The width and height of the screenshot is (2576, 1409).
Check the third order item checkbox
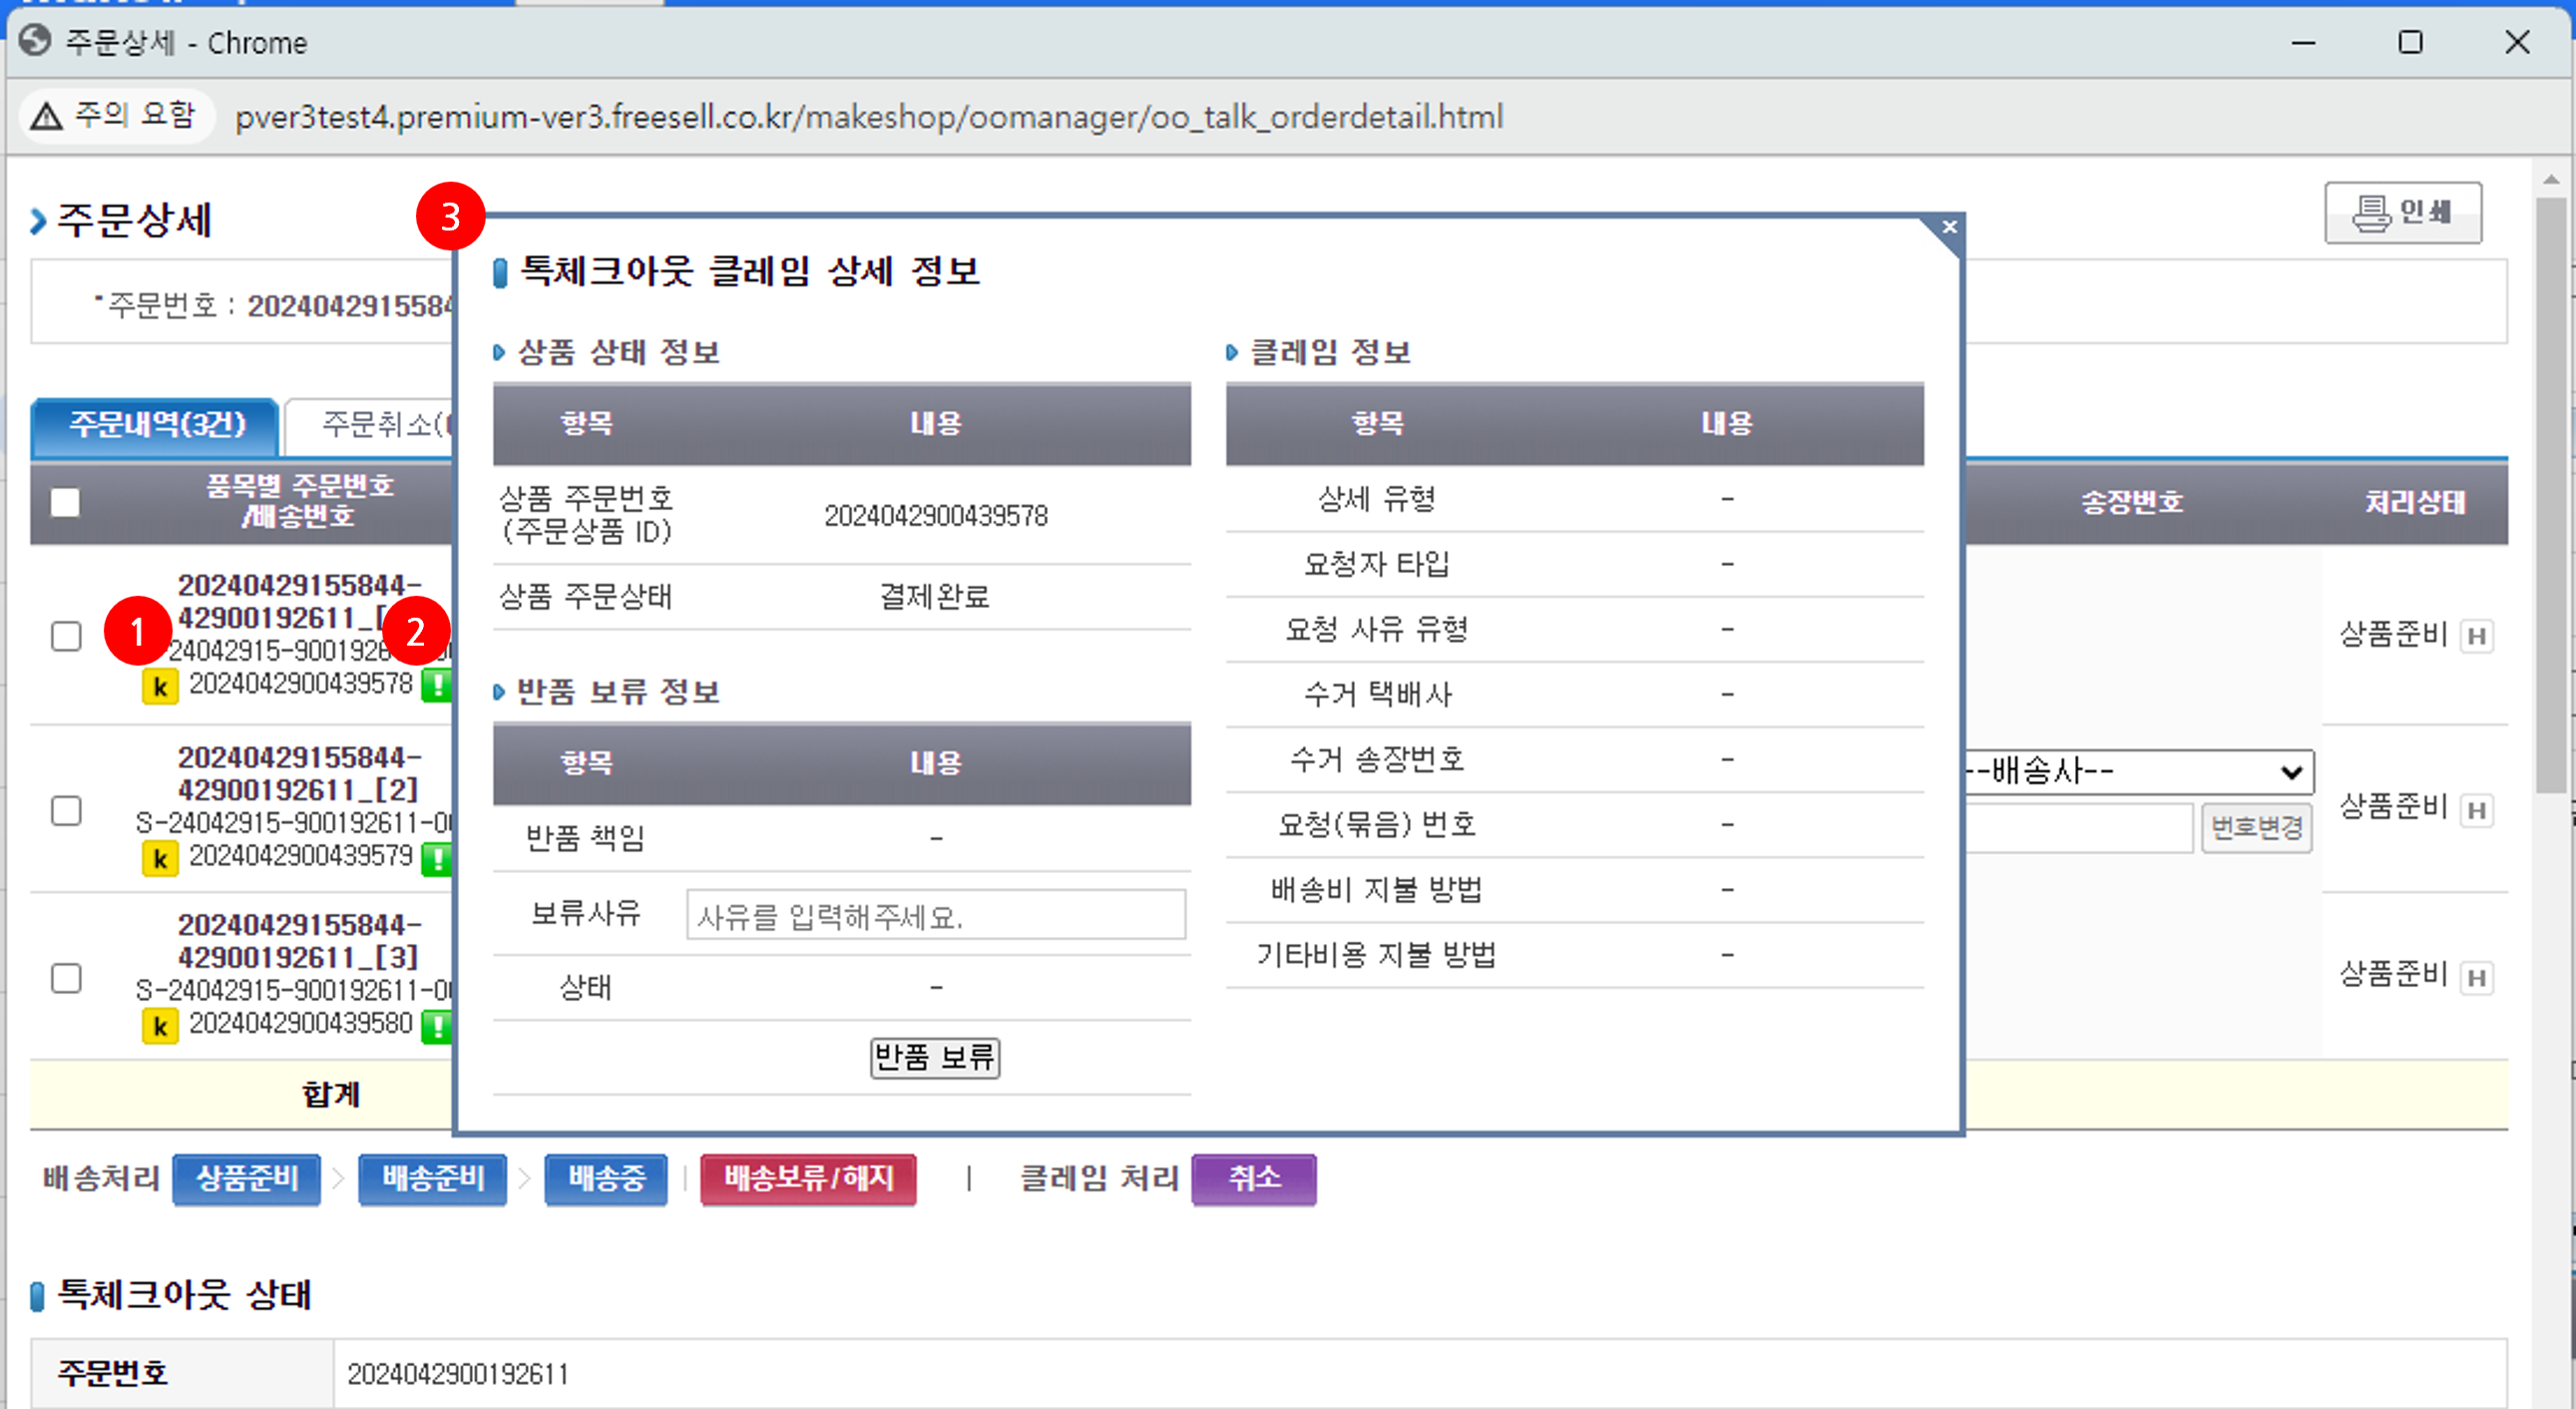click(x=66, y=977)
